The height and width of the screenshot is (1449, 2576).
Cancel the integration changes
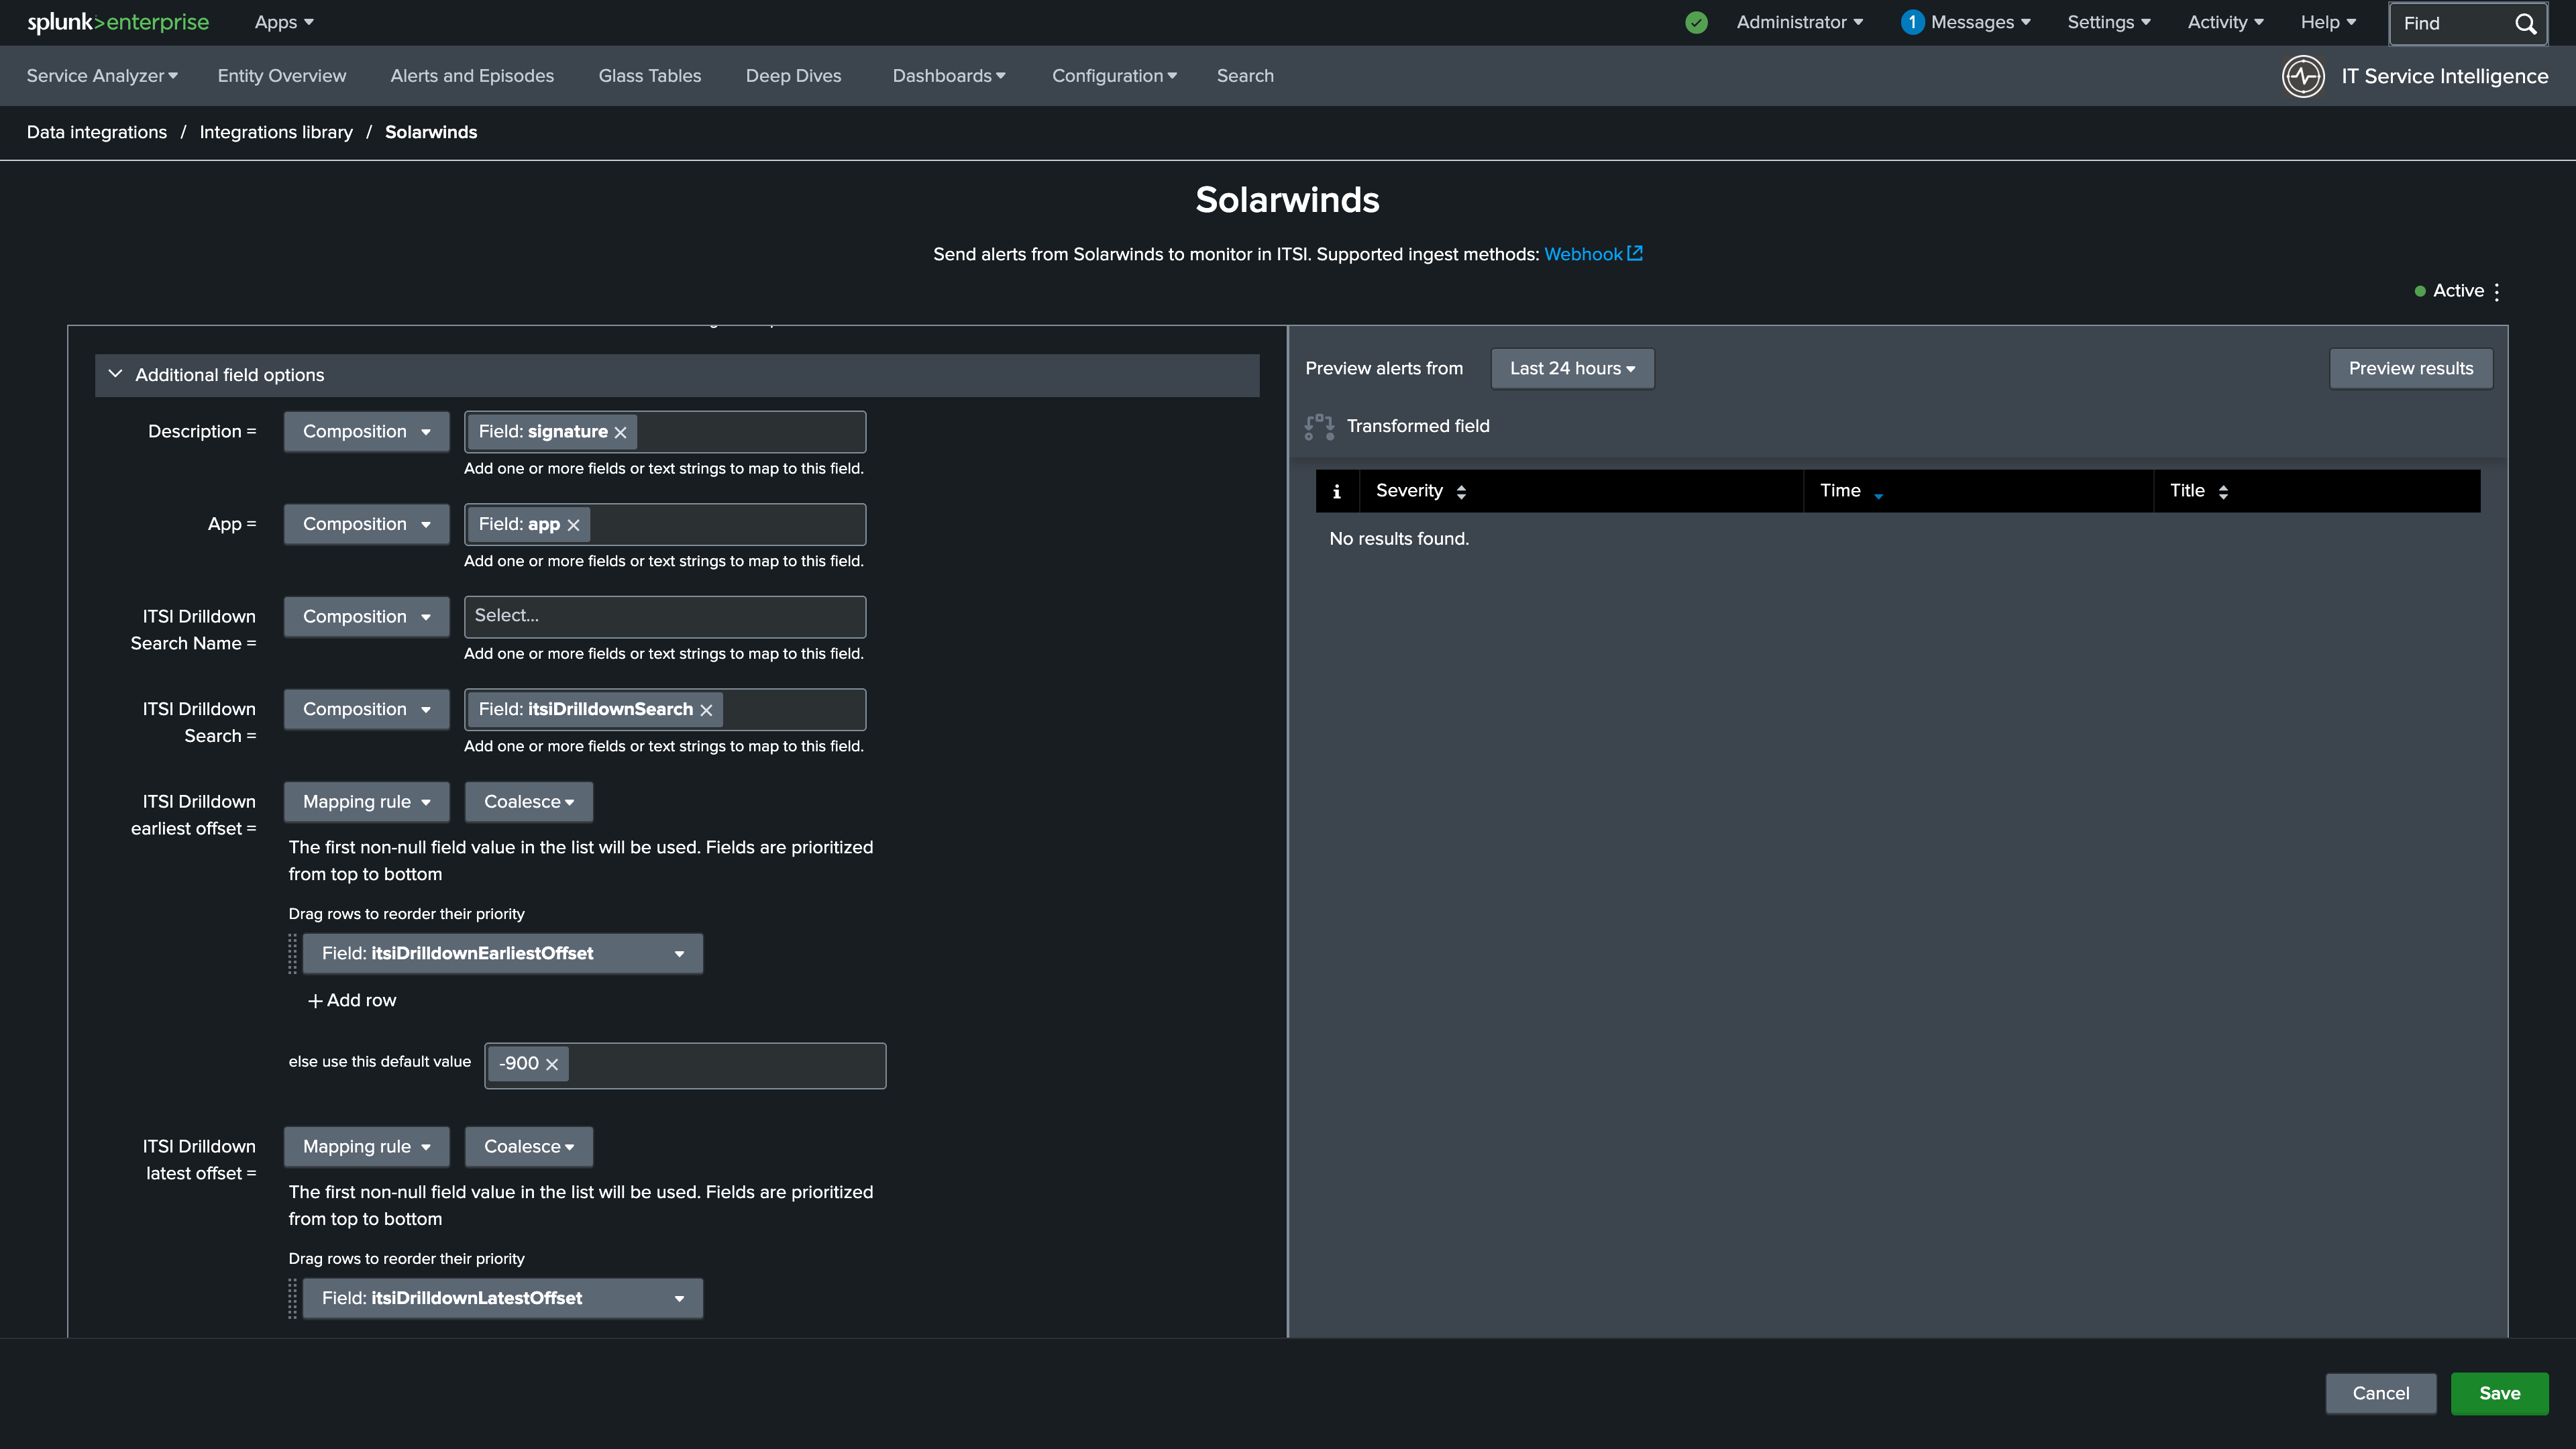click(2381, 1394)
